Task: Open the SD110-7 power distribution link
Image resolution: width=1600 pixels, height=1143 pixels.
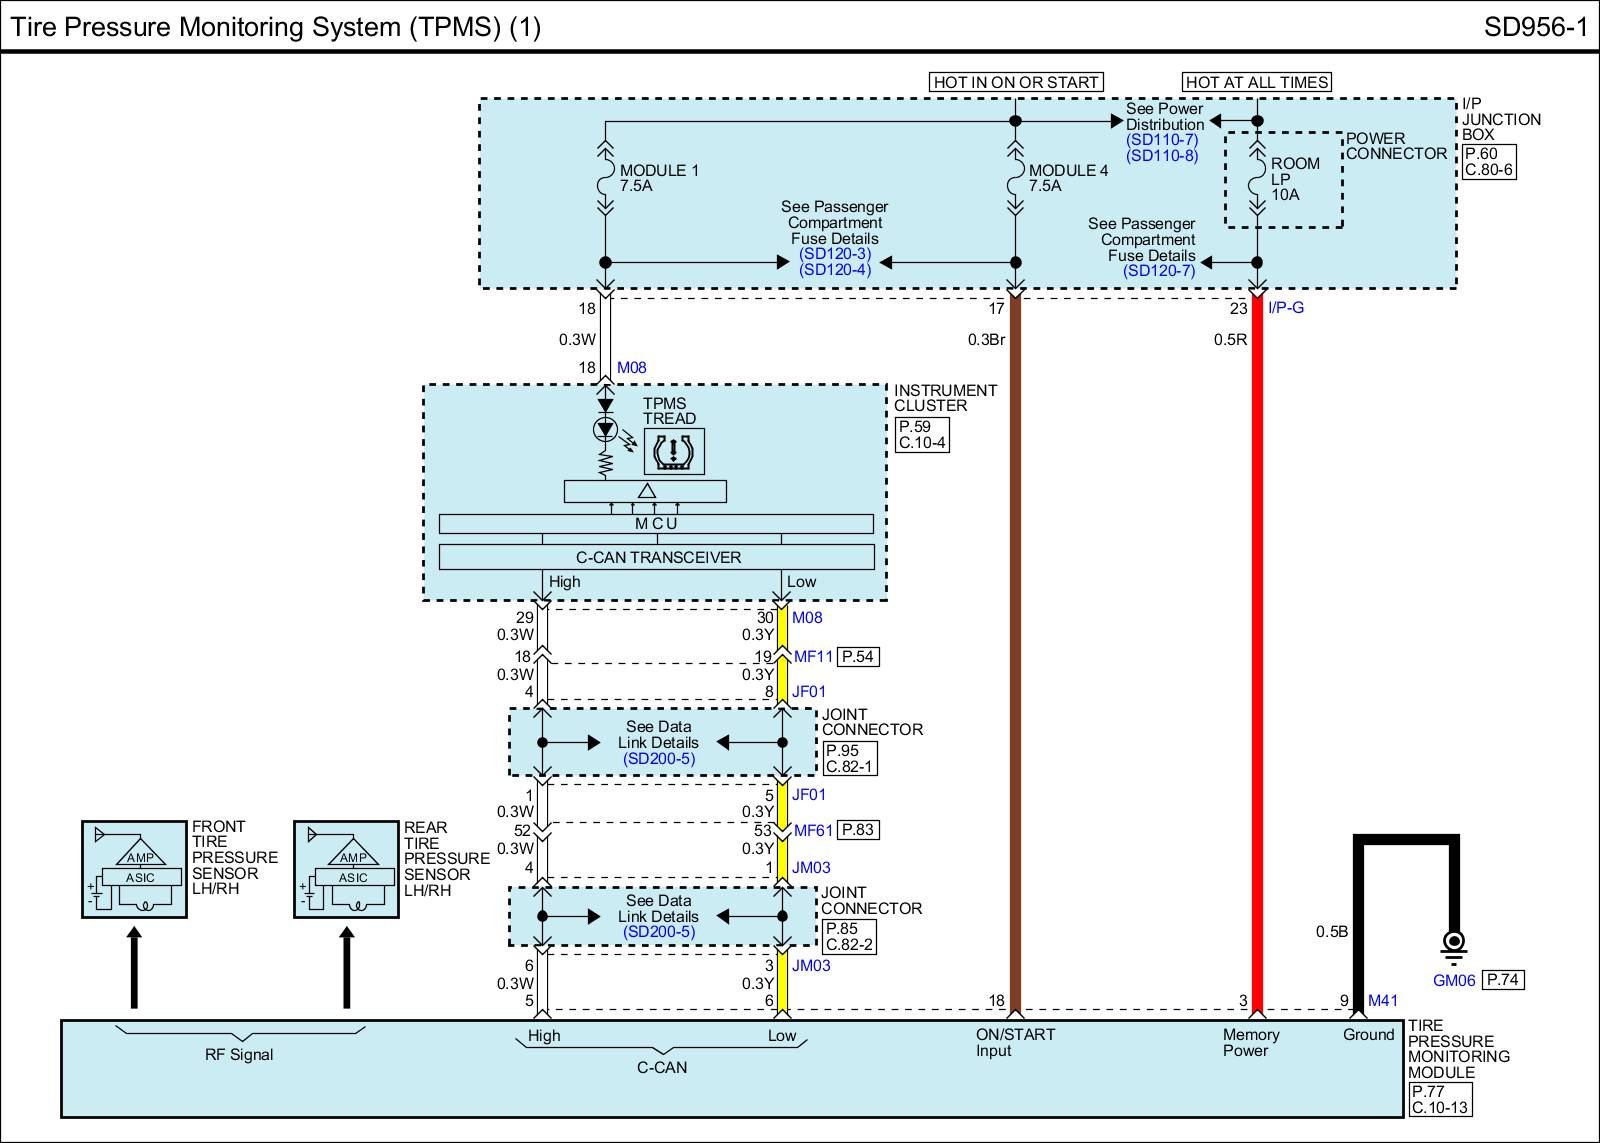Action: 1161,140
